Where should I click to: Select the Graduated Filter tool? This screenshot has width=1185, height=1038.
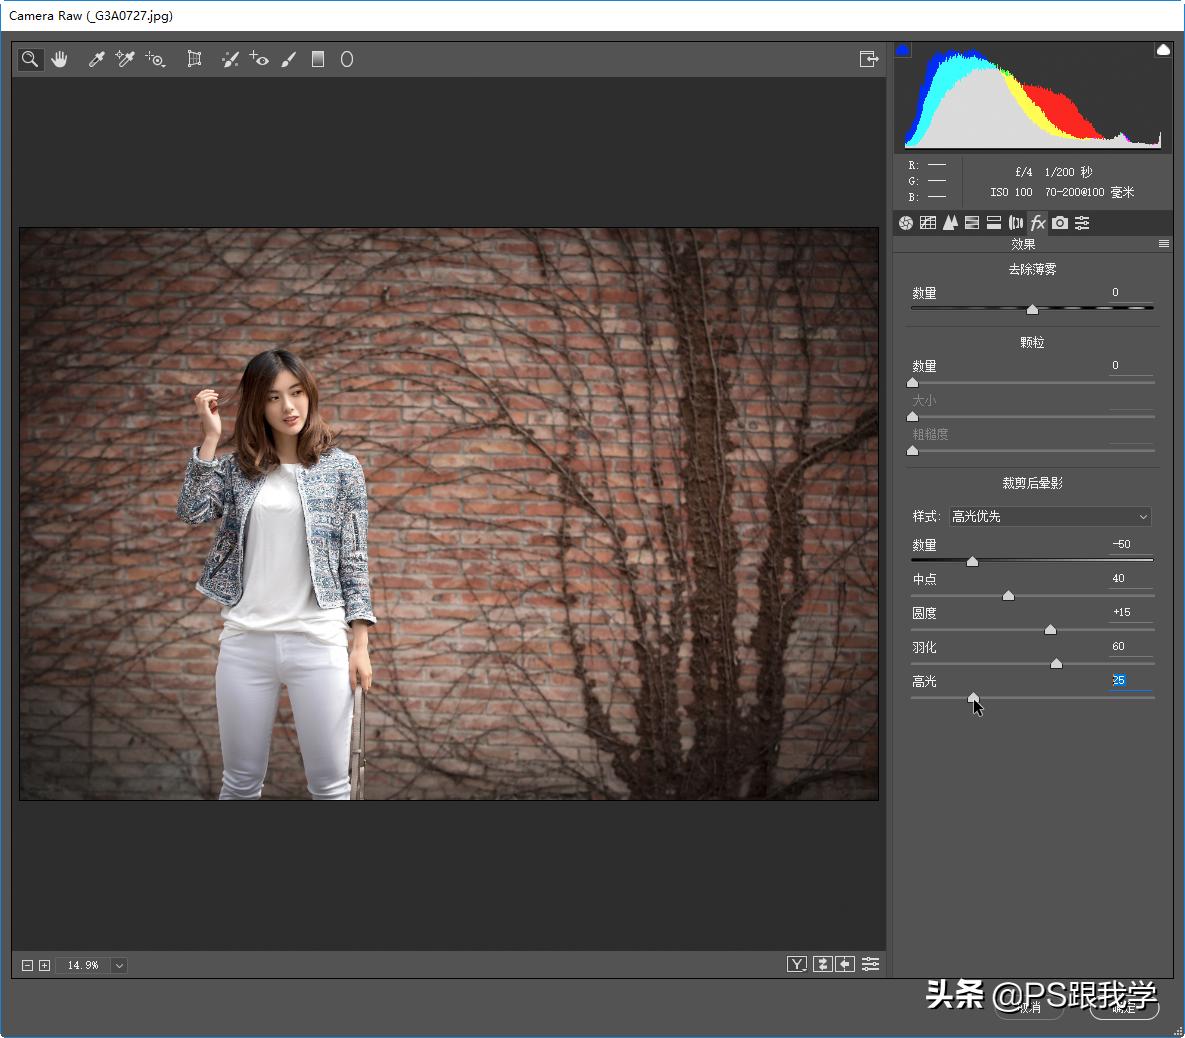(318, 59)
